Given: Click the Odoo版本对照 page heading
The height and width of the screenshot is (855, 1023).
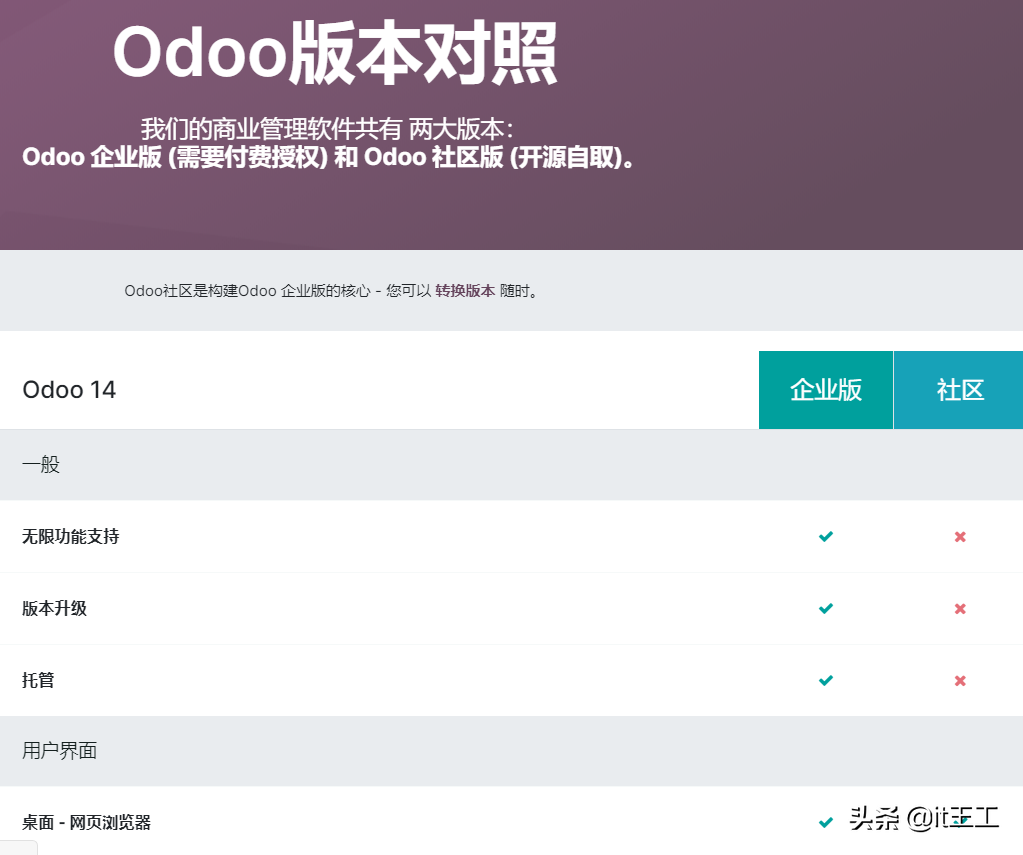Looking at the screenshot, I should click(335, 52).
